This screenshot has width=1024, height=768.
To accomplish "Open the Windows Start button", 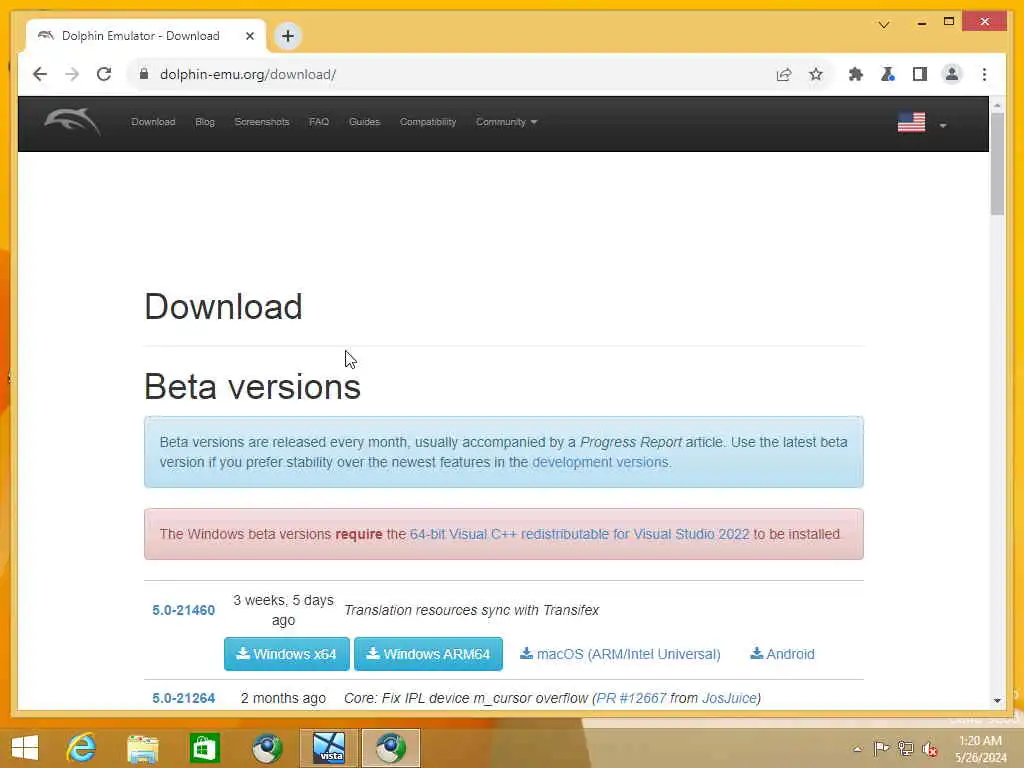I will 25,748.
